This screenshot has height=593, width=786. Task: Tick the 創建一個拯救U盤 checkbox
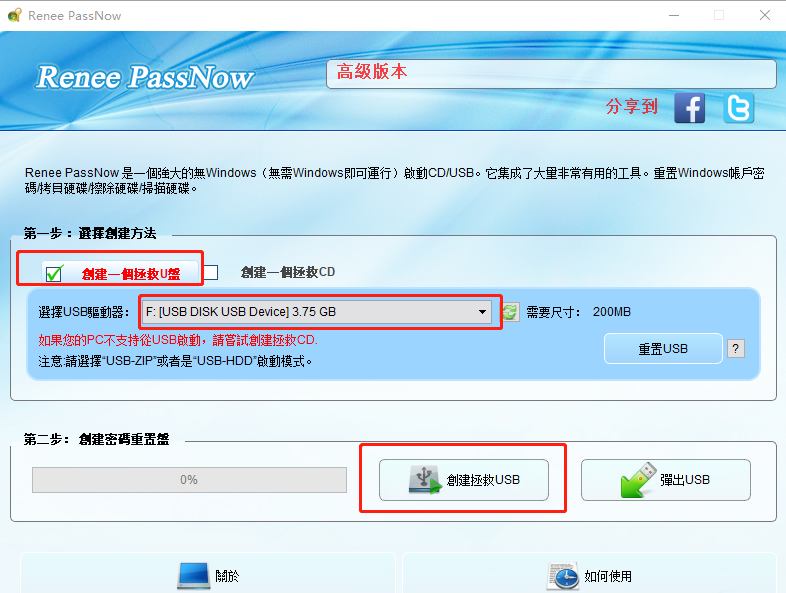point(54,273)
